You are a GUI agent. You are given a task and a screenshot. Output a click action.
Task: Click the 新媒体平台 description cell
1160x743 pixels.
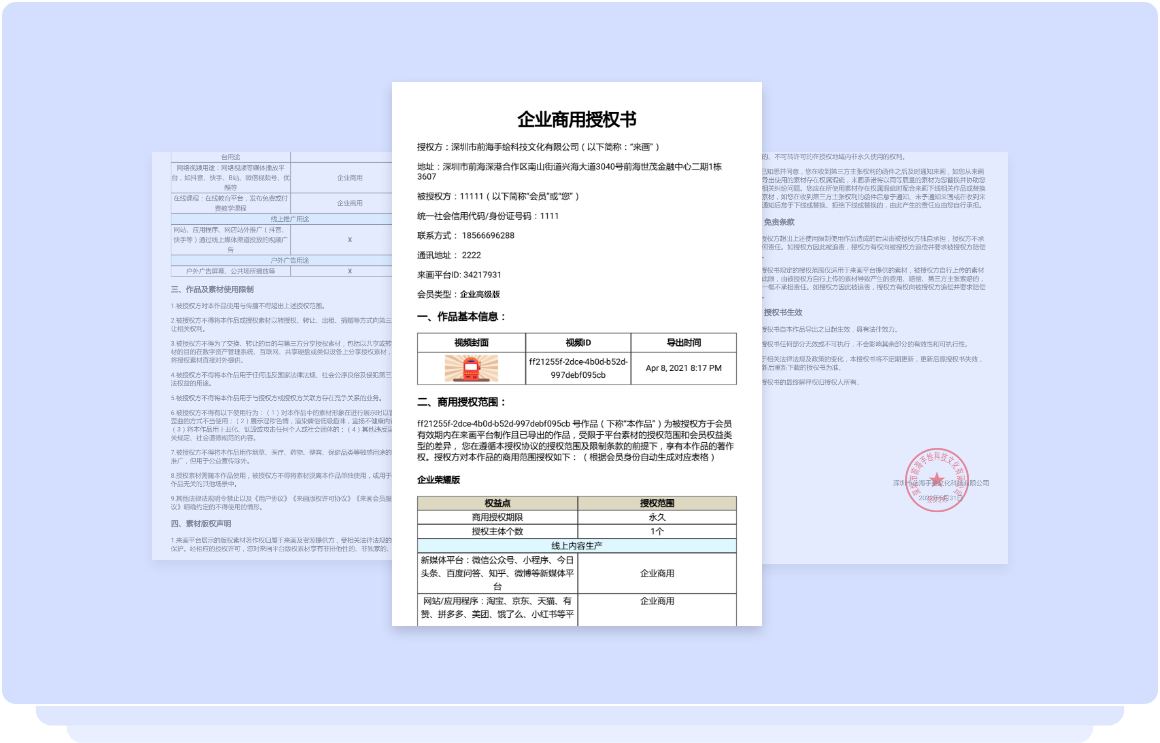[497, 573]
